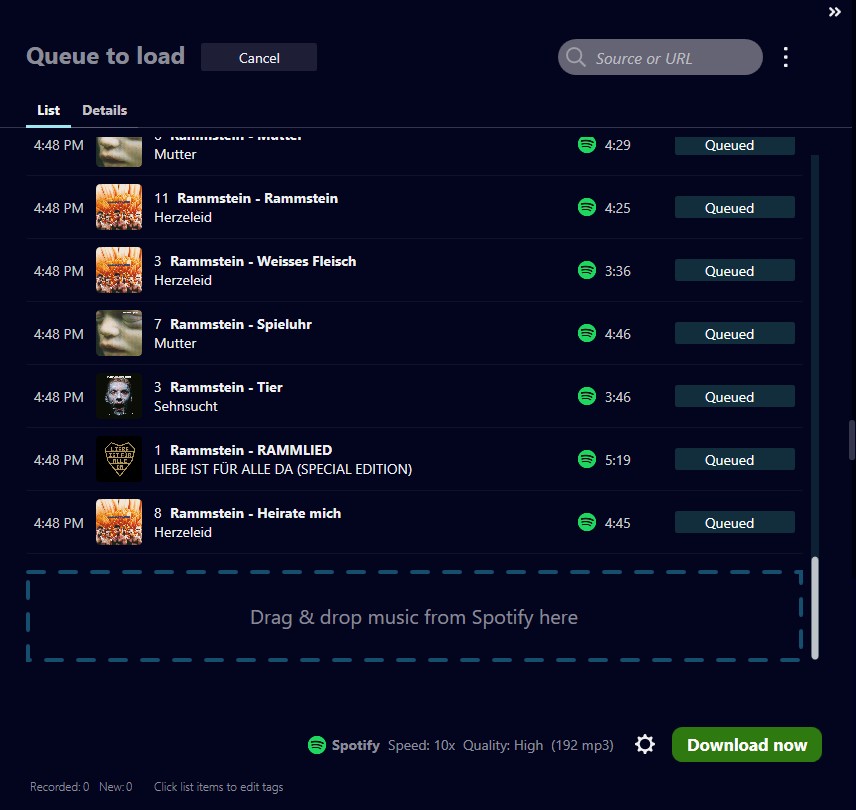Click Spotify icon on Weisses Fleisch row
This screenshot has width=856, height=810.
[587, 270]
